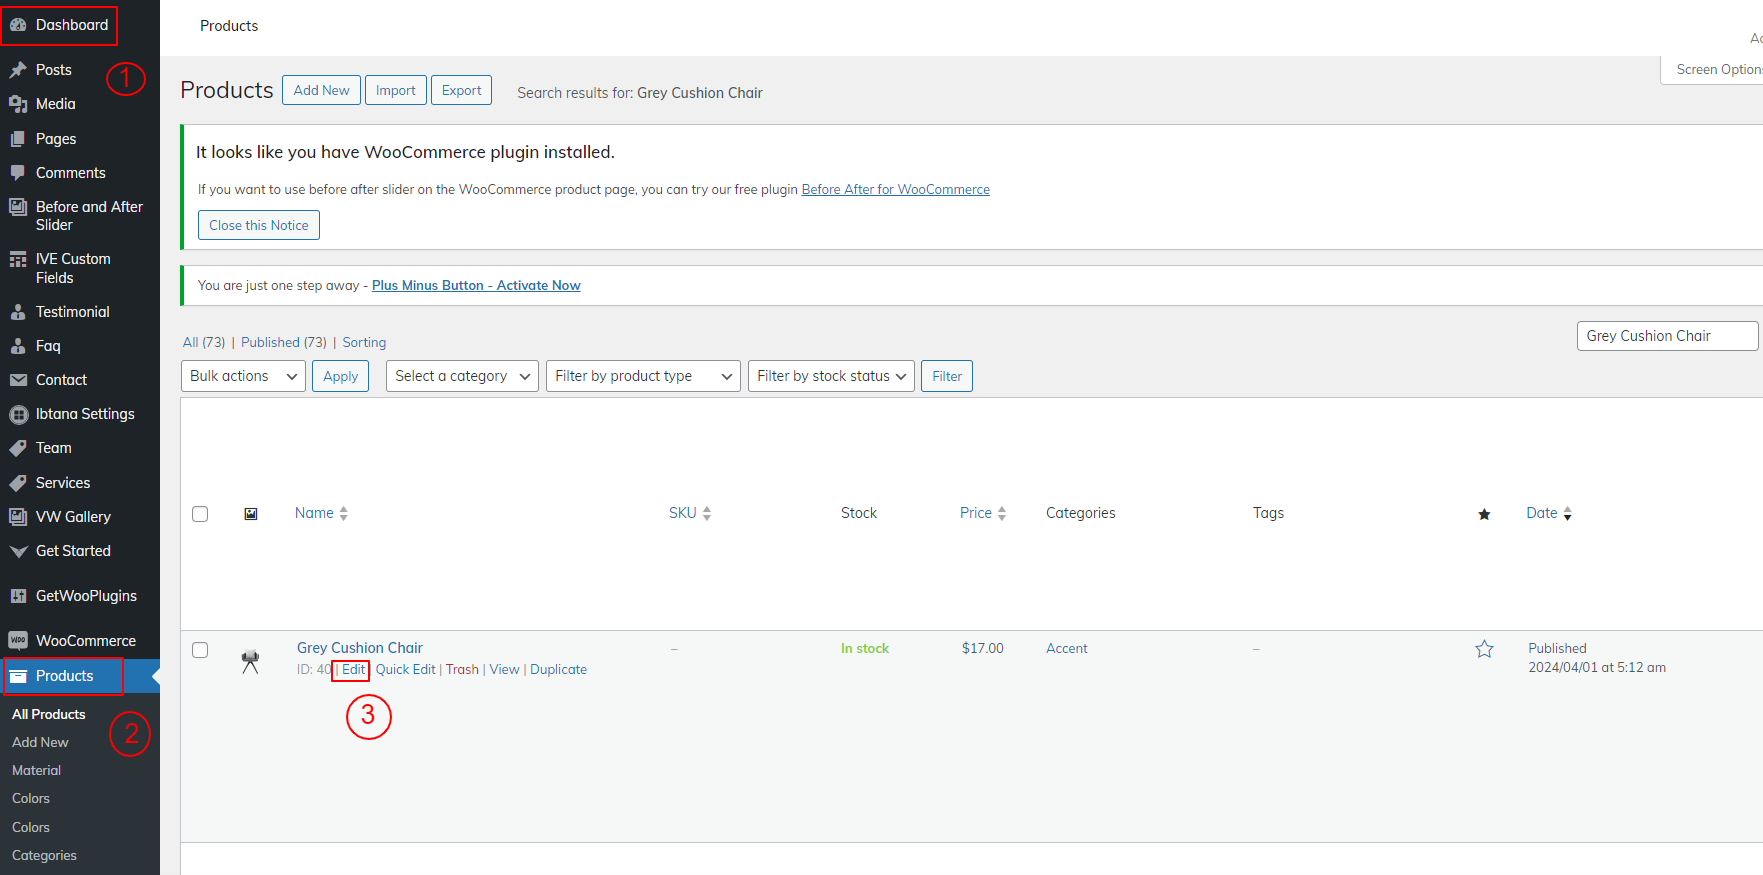
Task: Click the image column header icon
Action: [251, 514]
